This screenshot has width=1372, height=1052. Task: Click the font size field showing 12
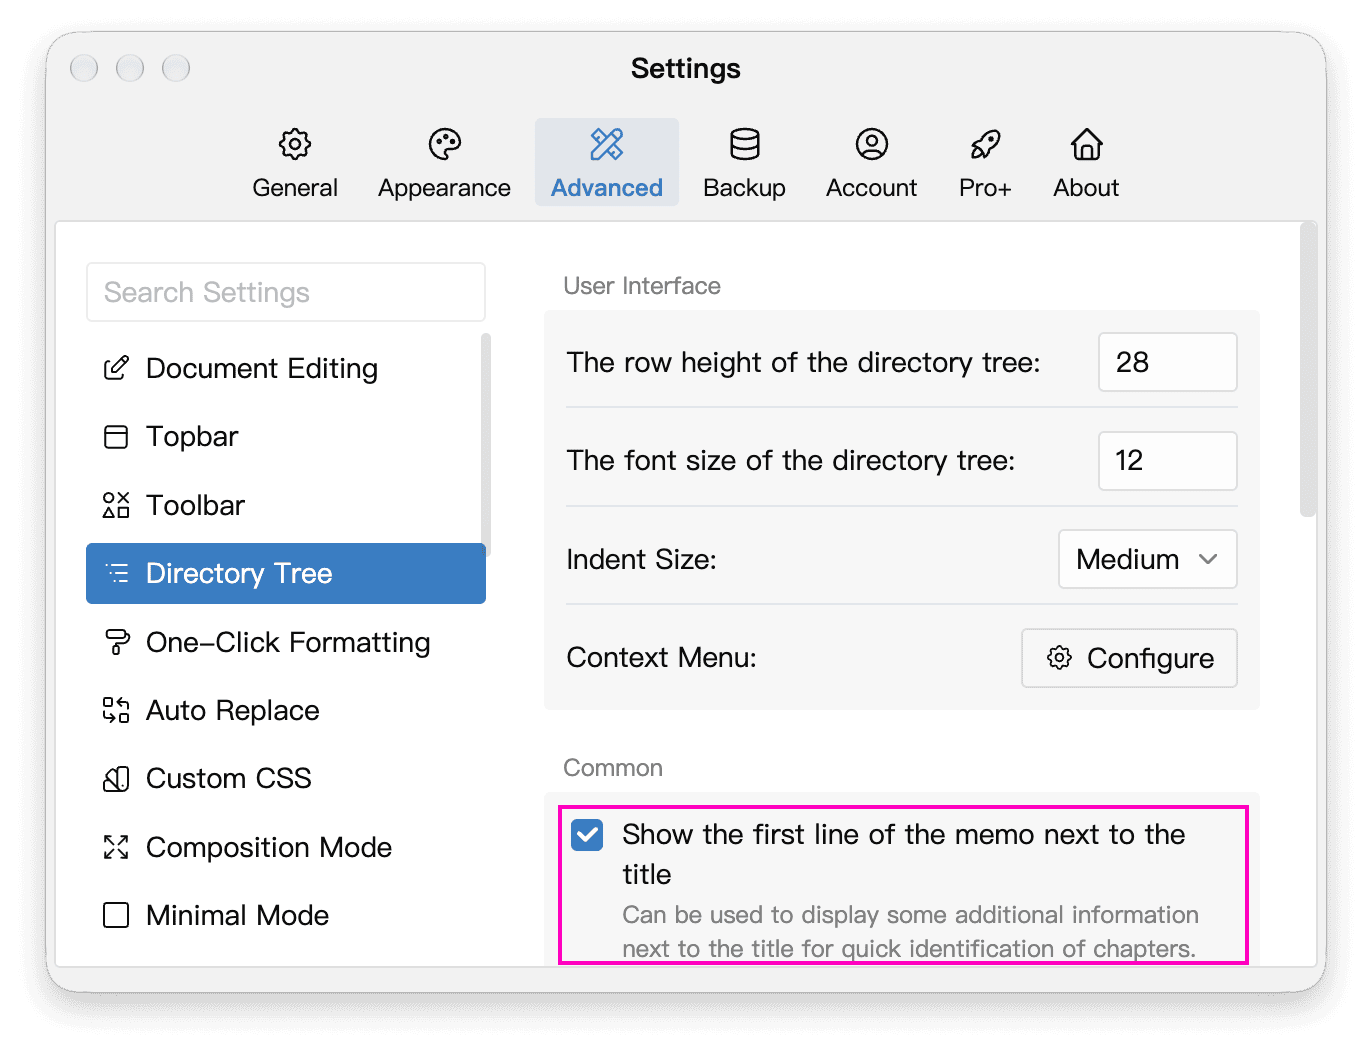pos(1168,461)
